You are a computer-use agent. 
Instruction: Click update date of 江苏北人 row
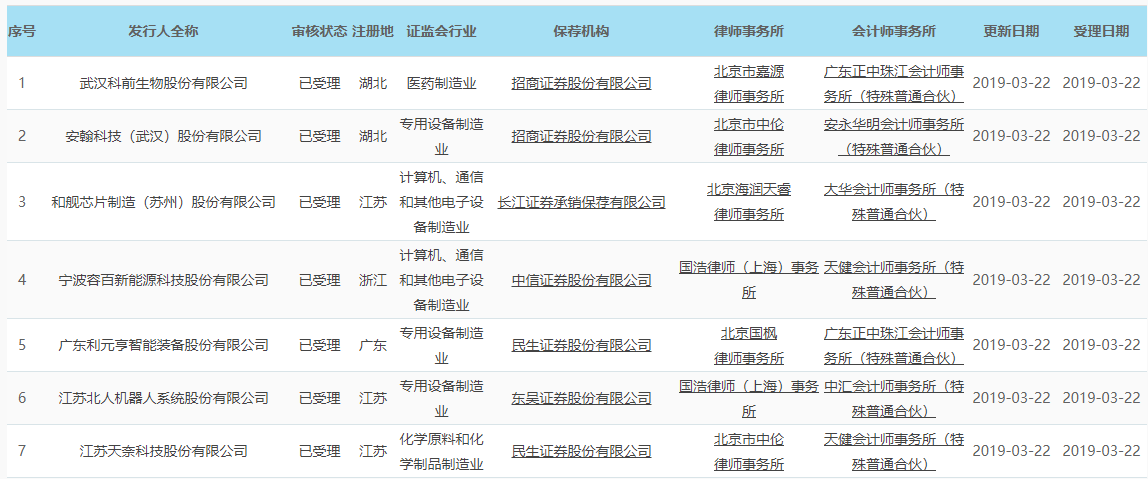coord(1011,398)
